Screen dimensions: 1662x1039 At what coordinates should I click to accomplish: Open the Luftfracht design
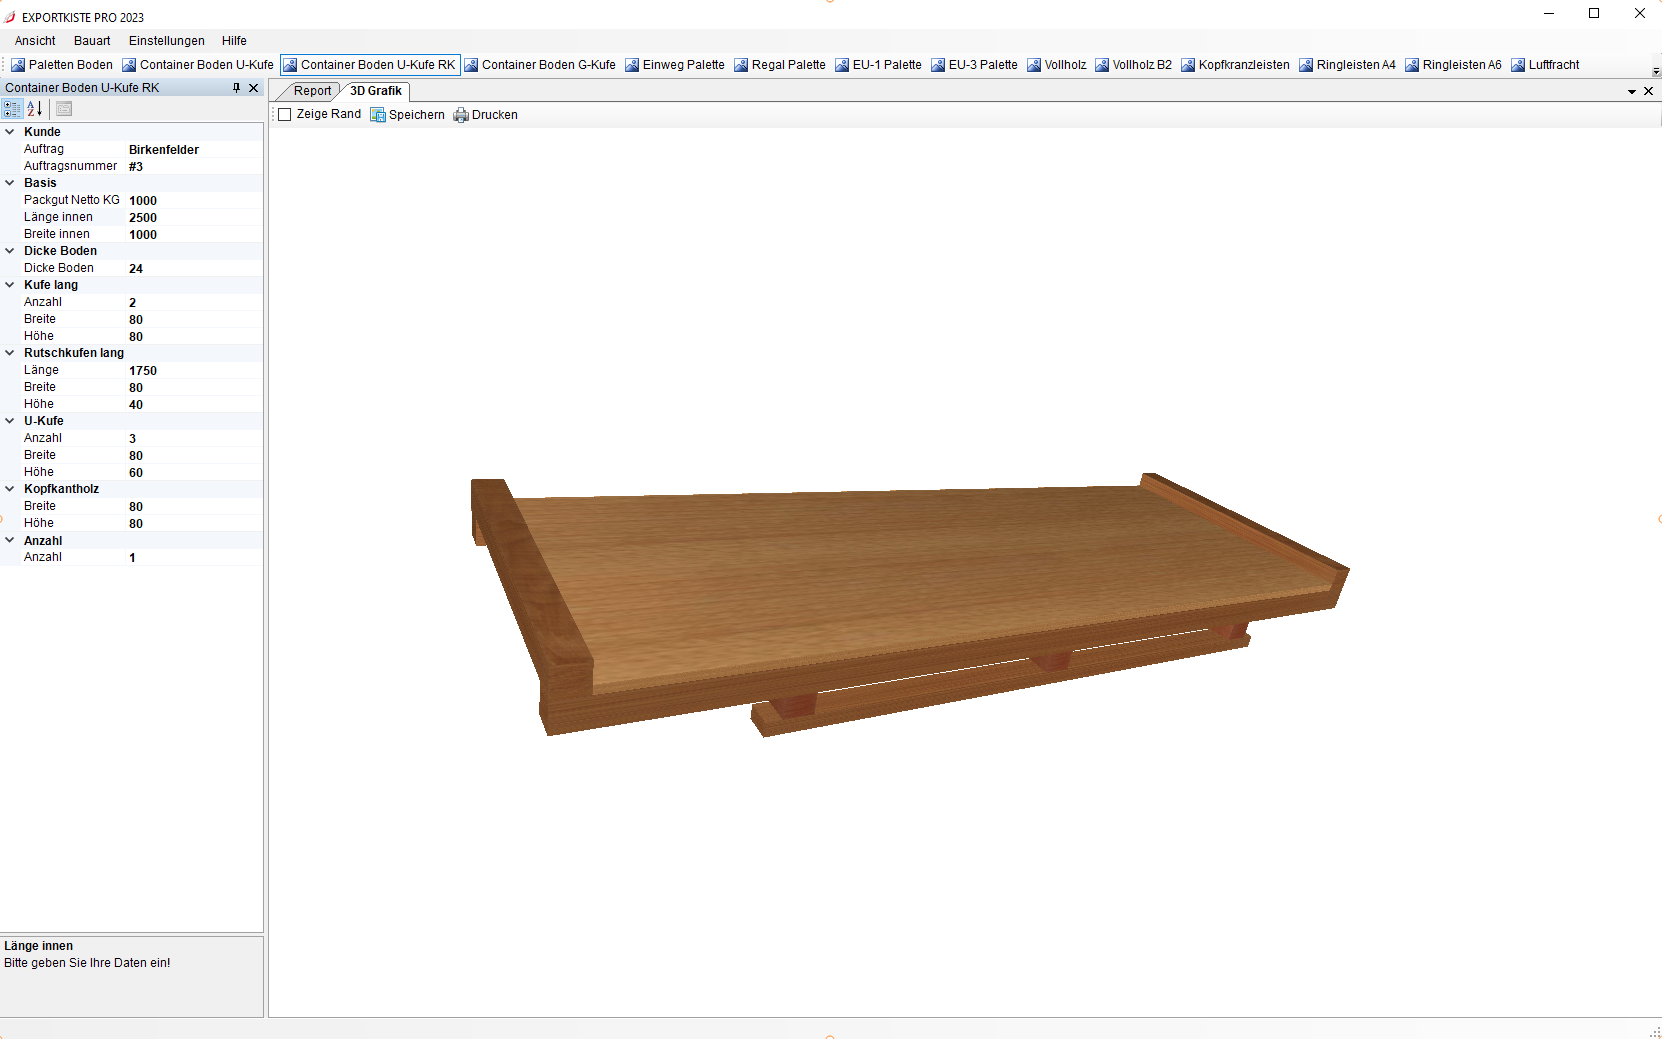coord(1545,65)
